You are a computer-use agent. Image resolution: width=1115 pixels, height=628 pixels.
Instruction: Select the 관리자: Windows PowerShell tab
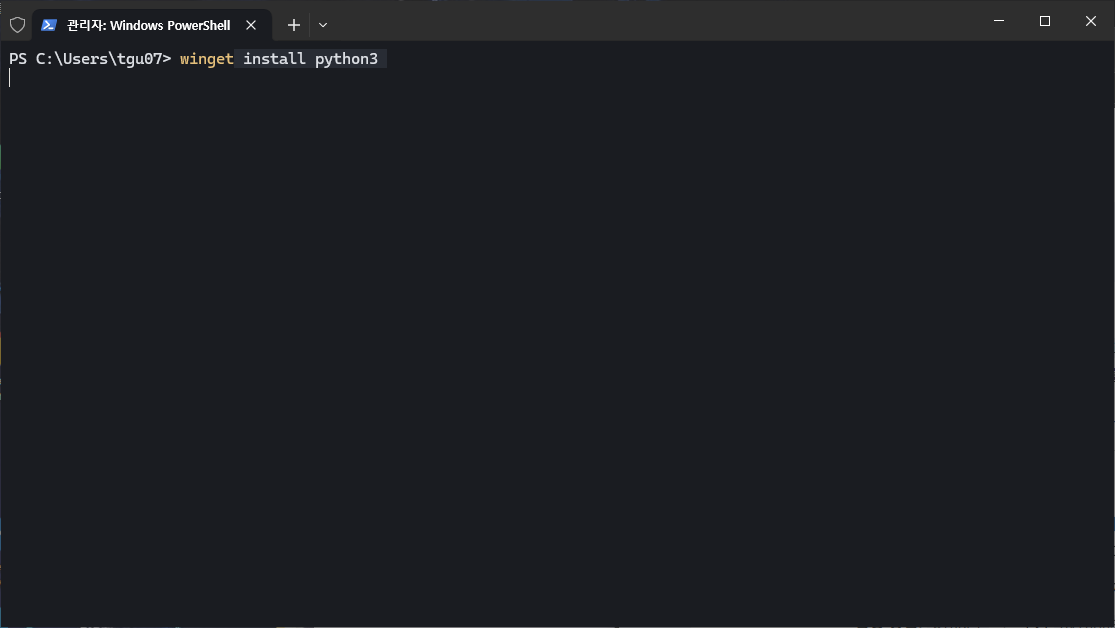(148, 25)
